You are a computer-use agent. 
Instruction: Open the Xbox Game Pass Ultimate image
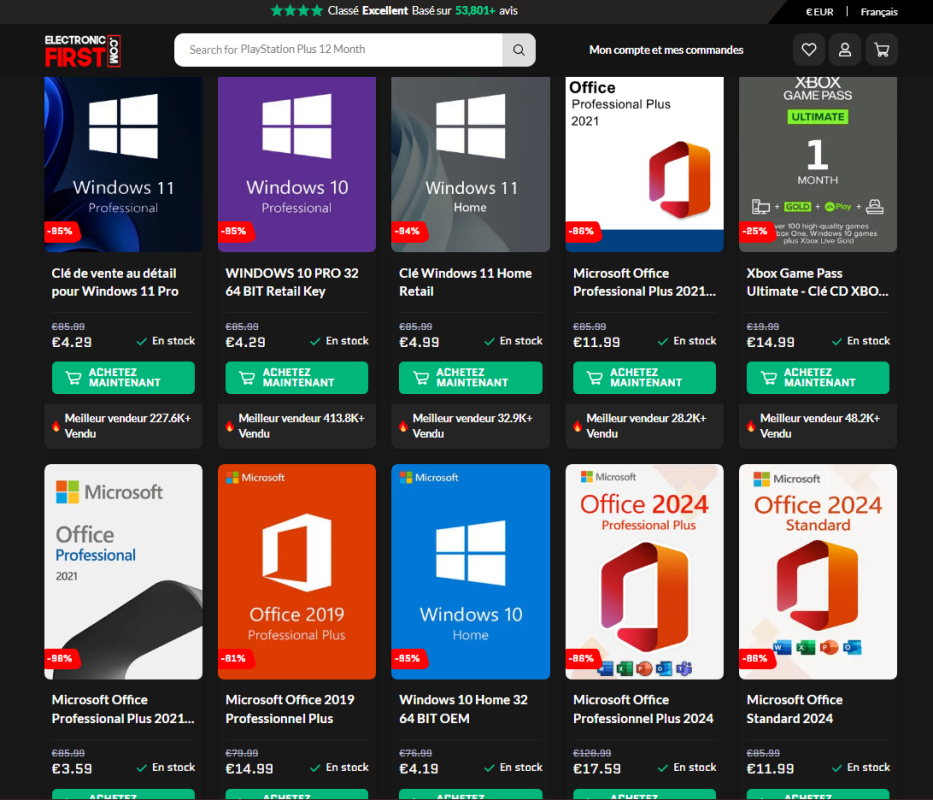pos(818,164)
